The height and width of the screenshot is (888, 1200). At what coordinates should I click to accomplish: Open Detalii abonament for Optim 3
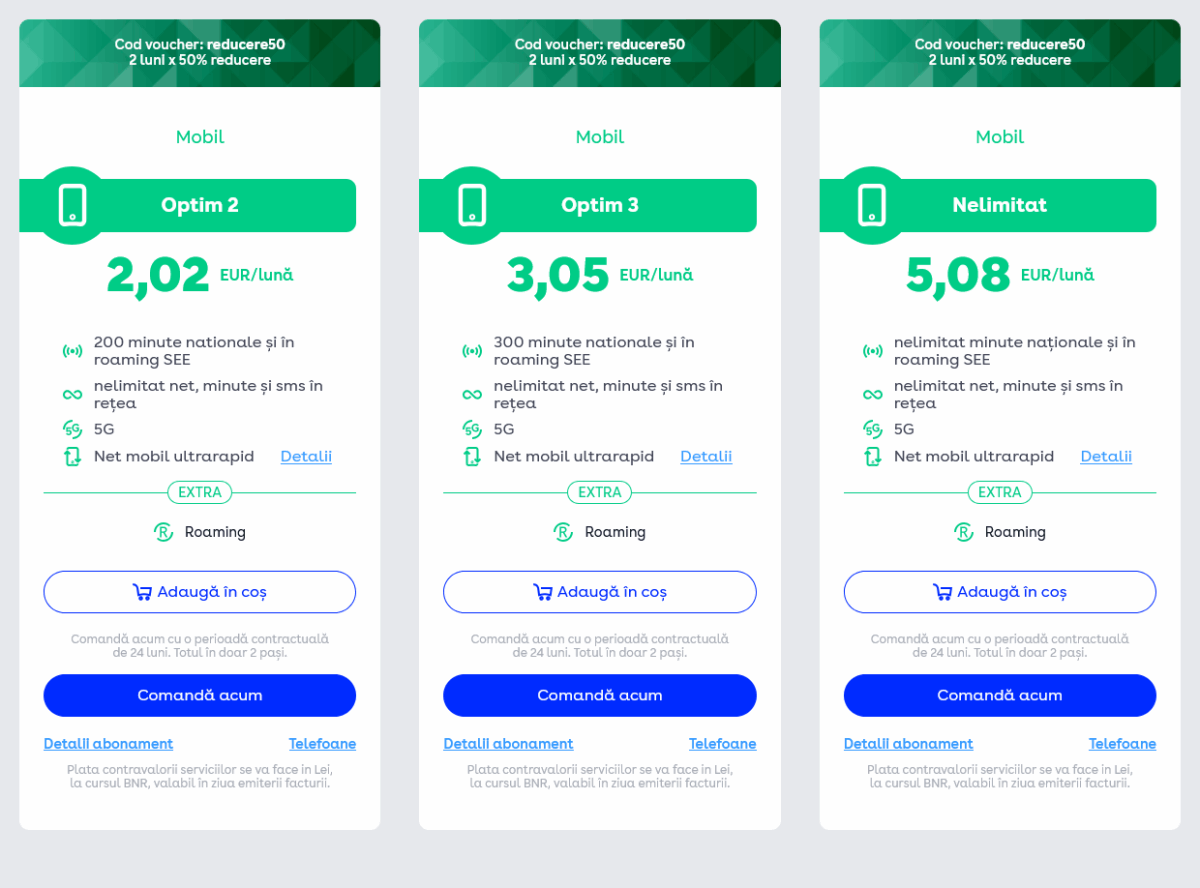[x=508, y=744]
